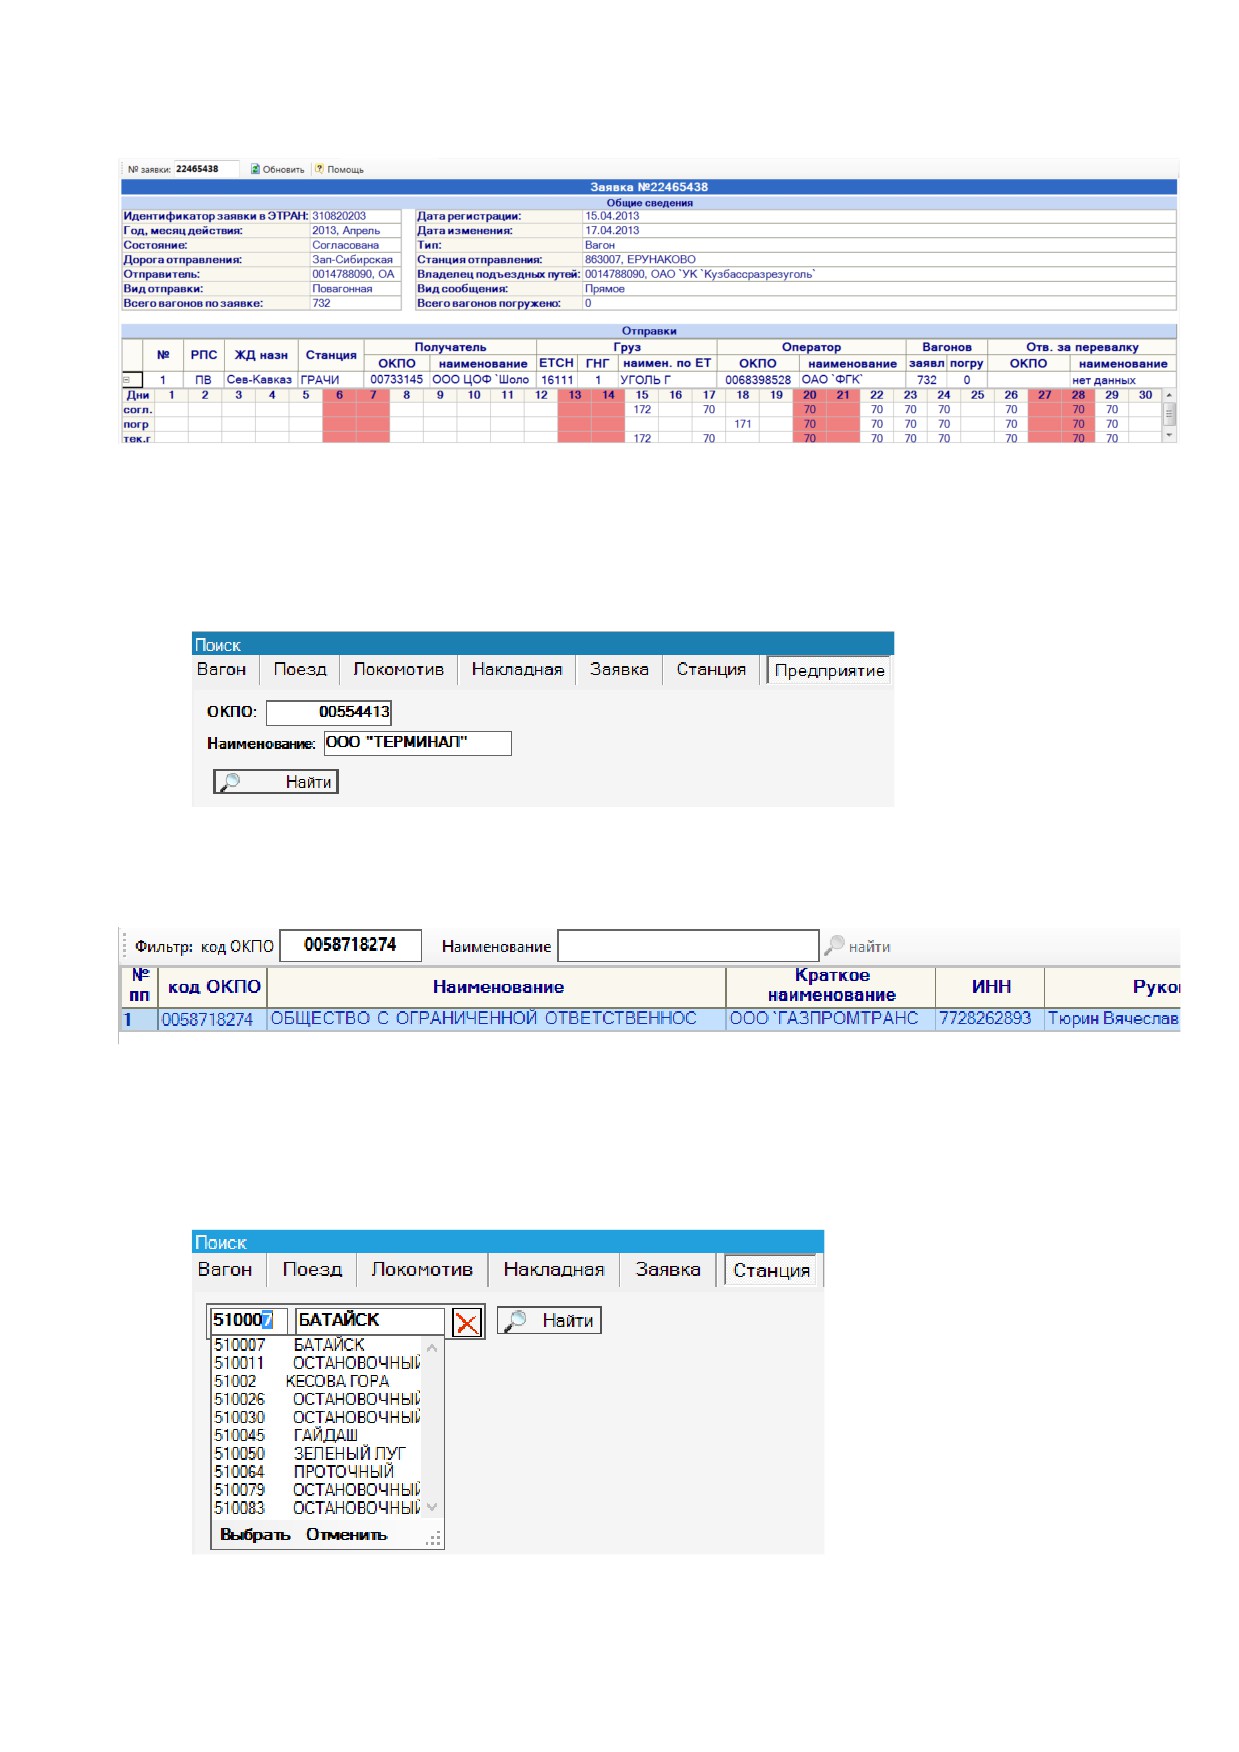
Task: Open the Заявка tab above the station lookup
Action: click(668, 1270)
